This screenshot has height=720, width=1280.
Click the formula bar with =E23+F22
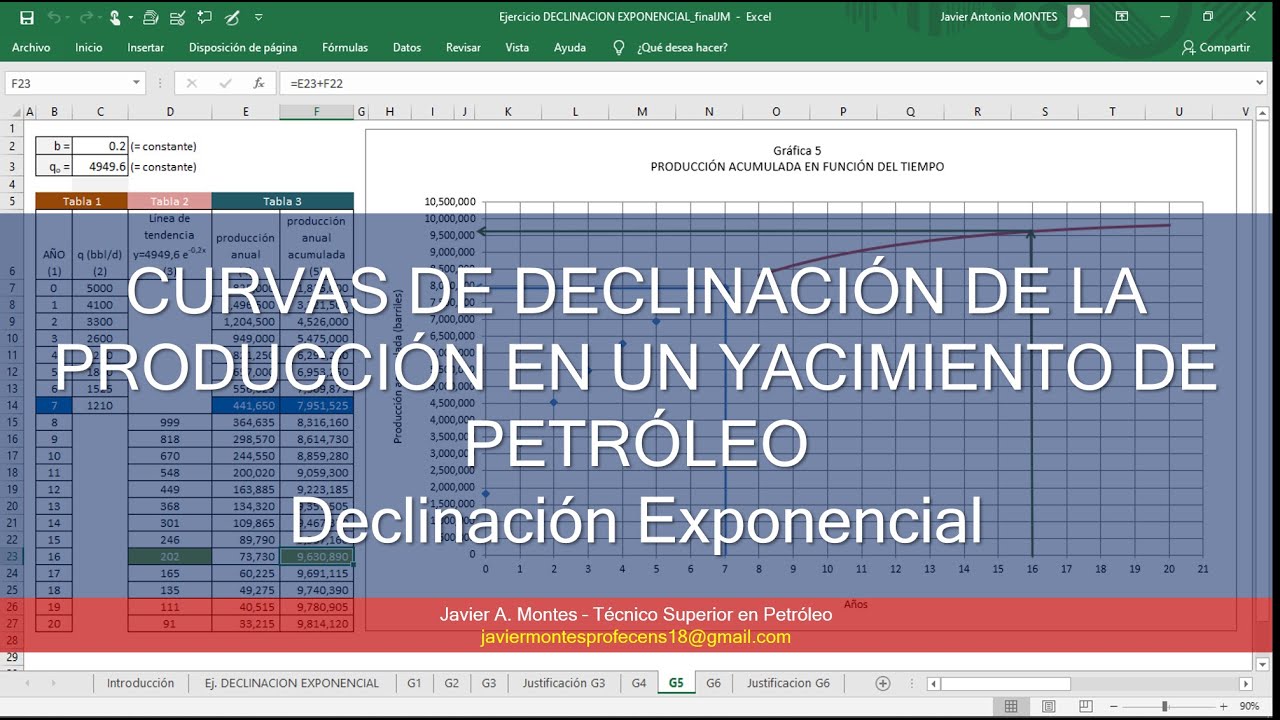pyautogui.click(x=765, y=83)
